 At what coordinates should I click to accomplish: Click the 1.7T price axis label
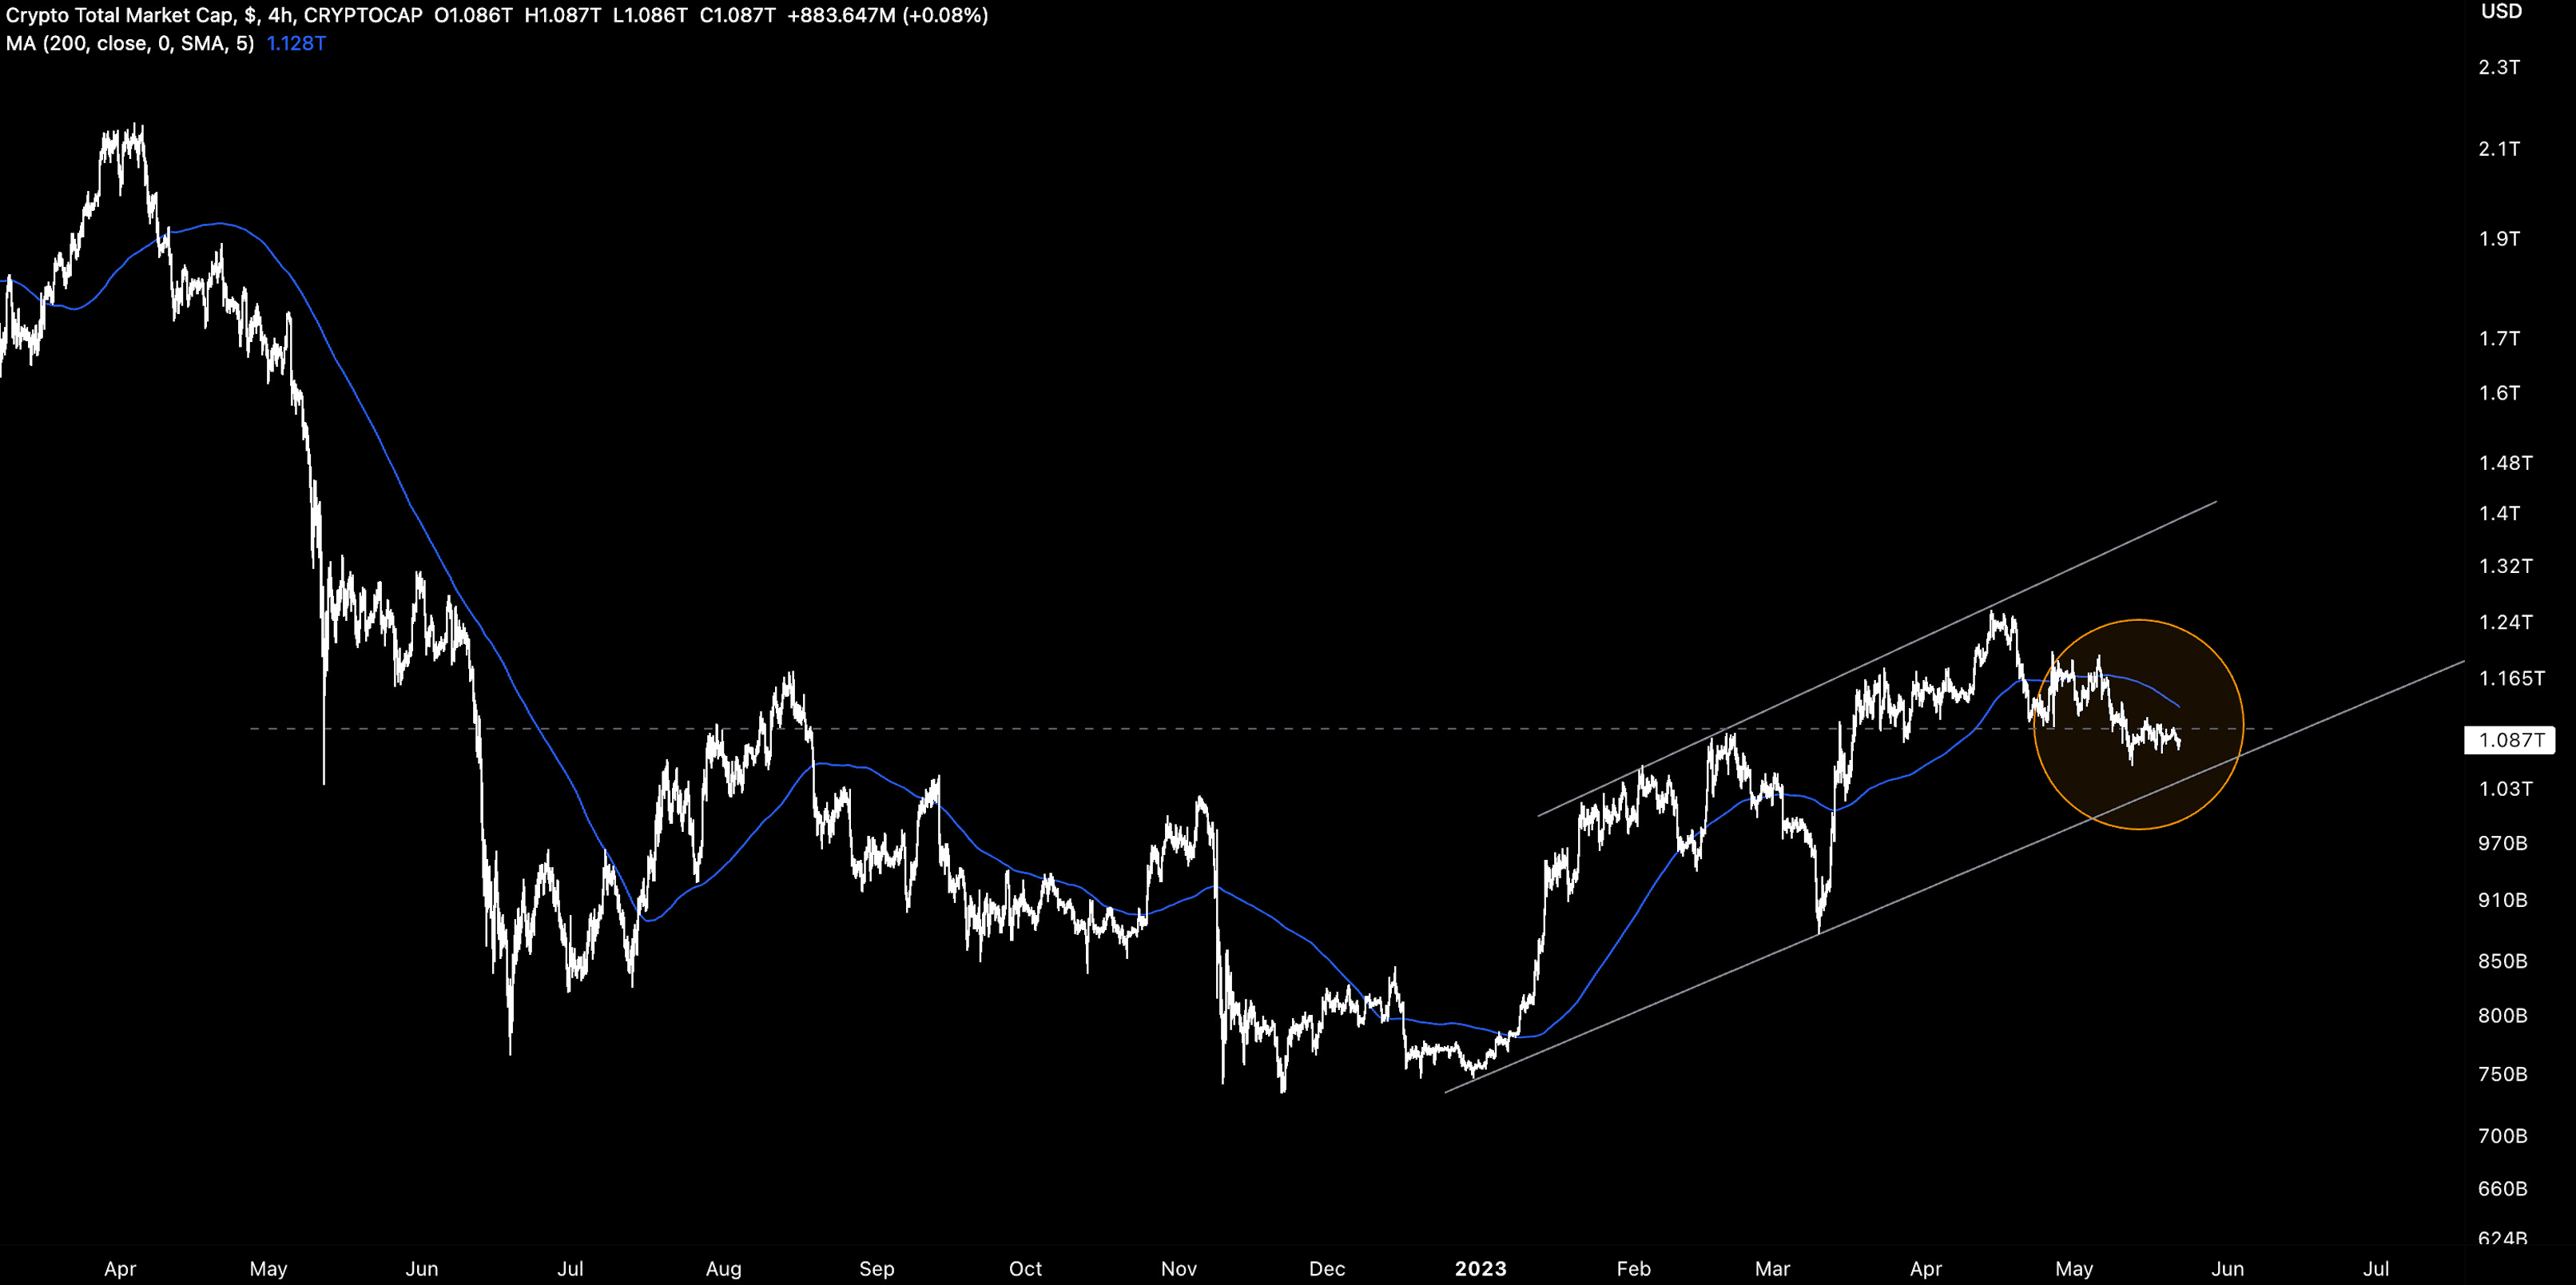click(x=2499, y=339)
